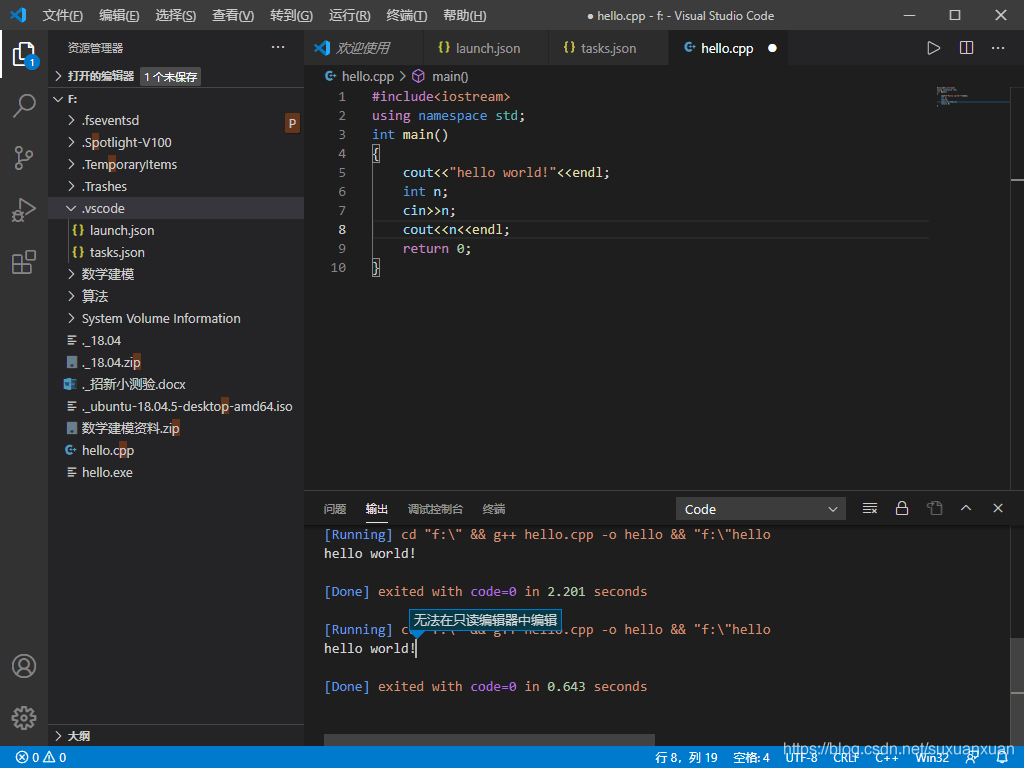Open the 编辑(E) menu
The width and height of the screenshot is (1024, 768).
point(120,16)
